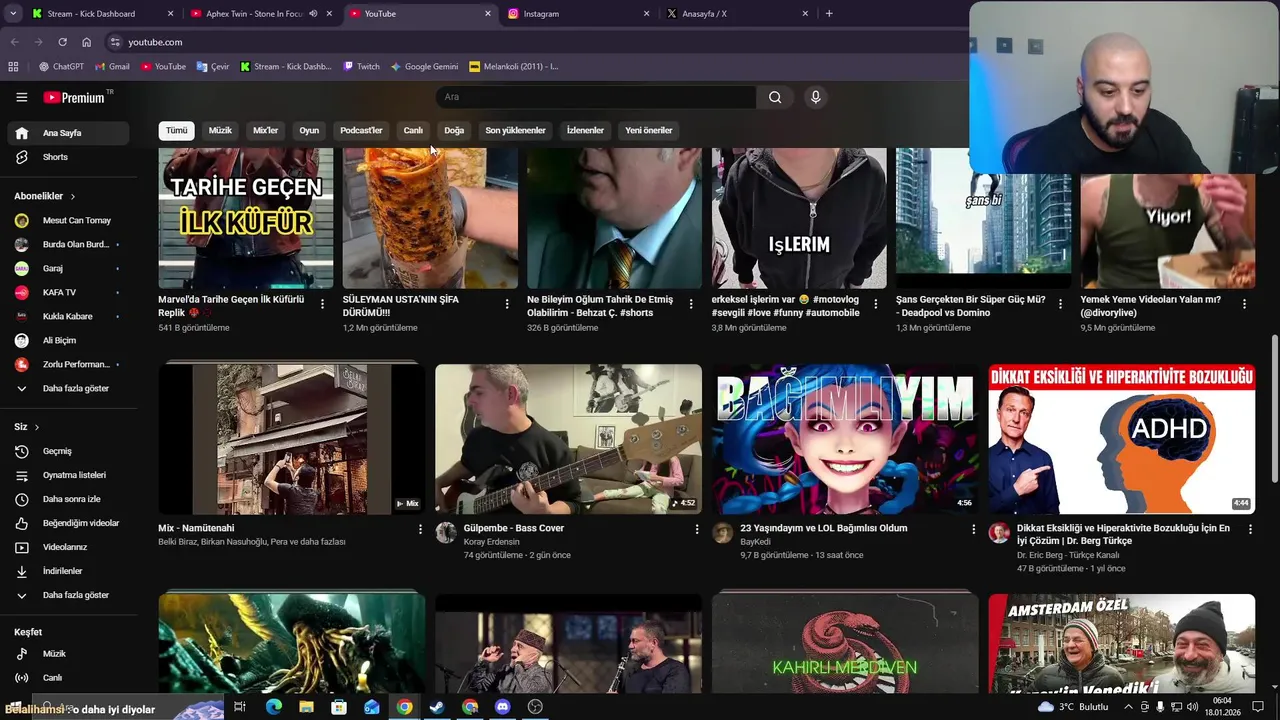
Task: Open options menu for Ne Bileyim Oğlum short
Action: (x=691, y=304)
